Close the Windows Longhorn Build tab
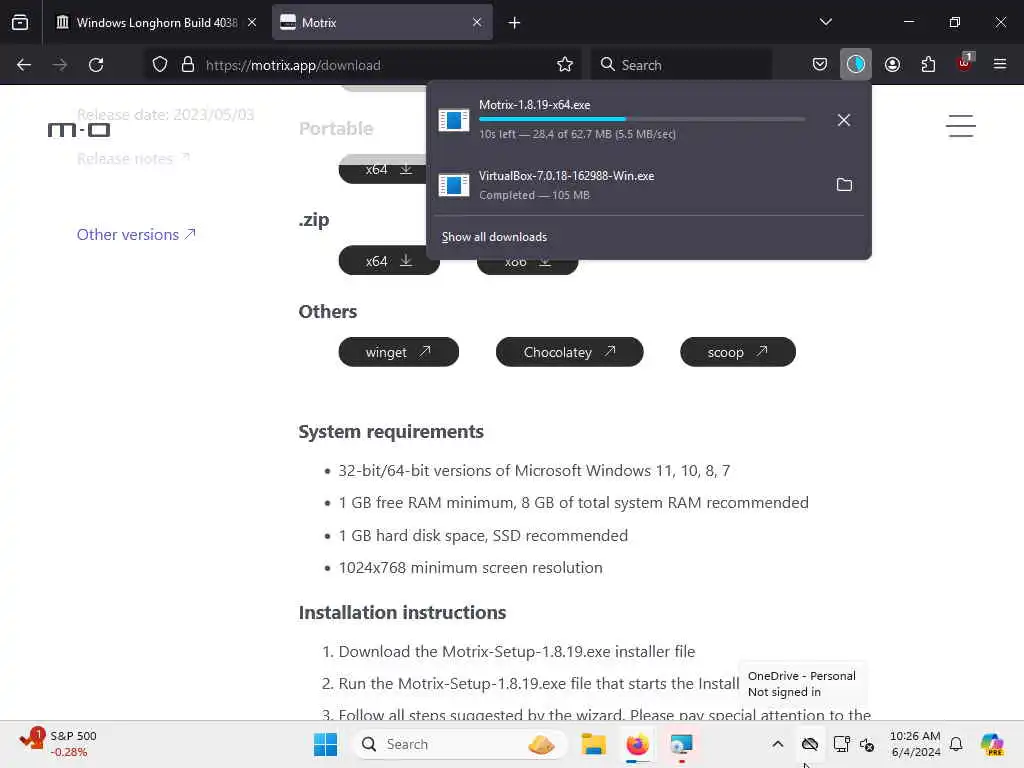This screenshot has width=1024, height=768. (x=252, y=22)
